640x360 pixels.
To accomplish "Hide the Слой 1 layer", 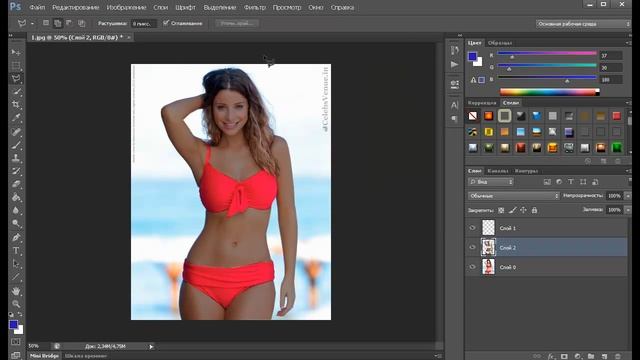I will (473, 228).
